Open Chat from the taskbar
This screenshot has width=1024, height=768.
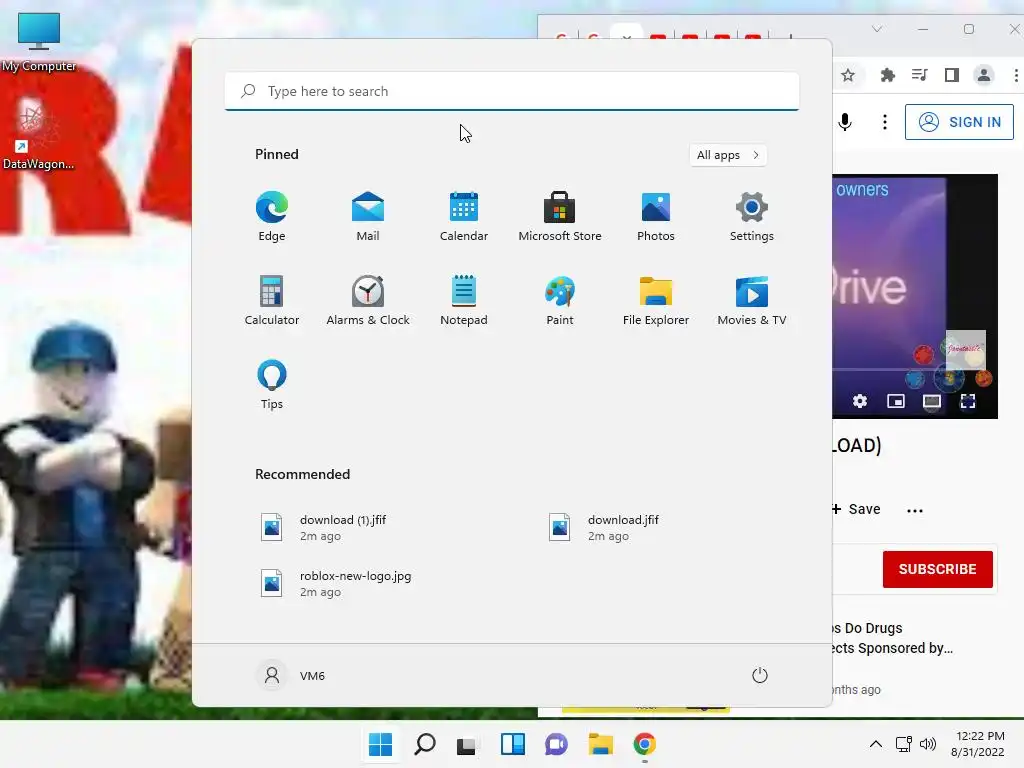556,744
